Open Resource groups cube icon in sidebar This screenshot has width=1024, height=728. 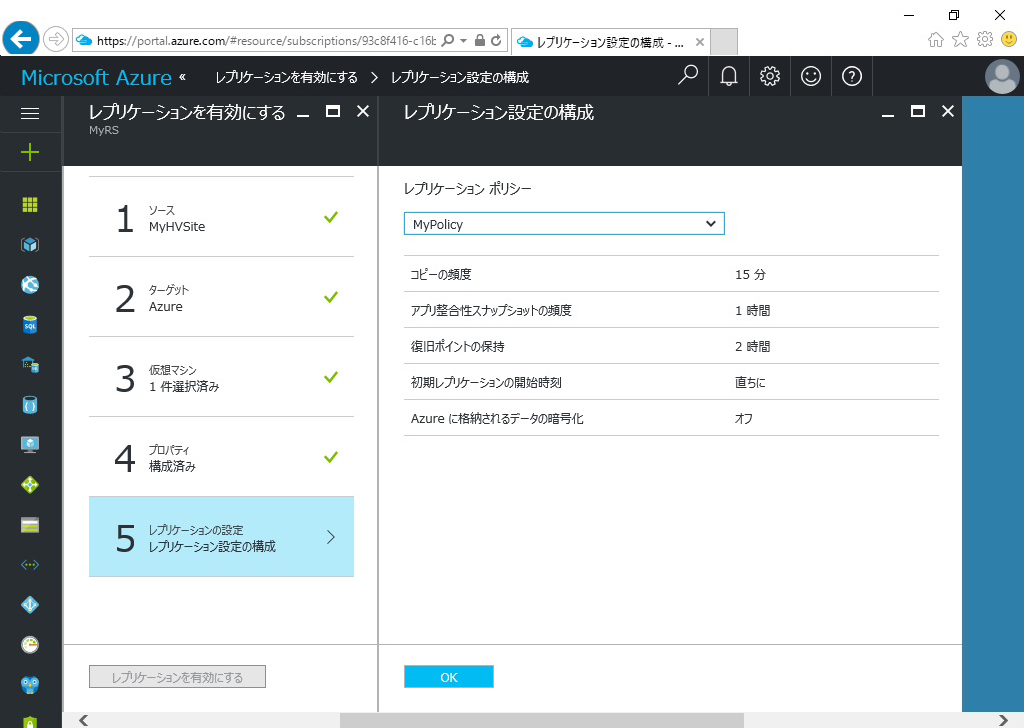(30, 245)
